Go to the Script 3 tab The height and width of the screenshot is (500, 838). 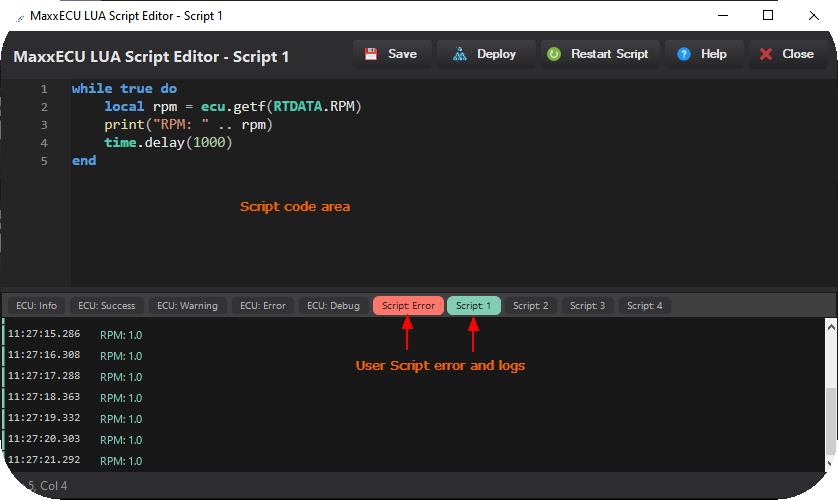click(x=588, y=305)
